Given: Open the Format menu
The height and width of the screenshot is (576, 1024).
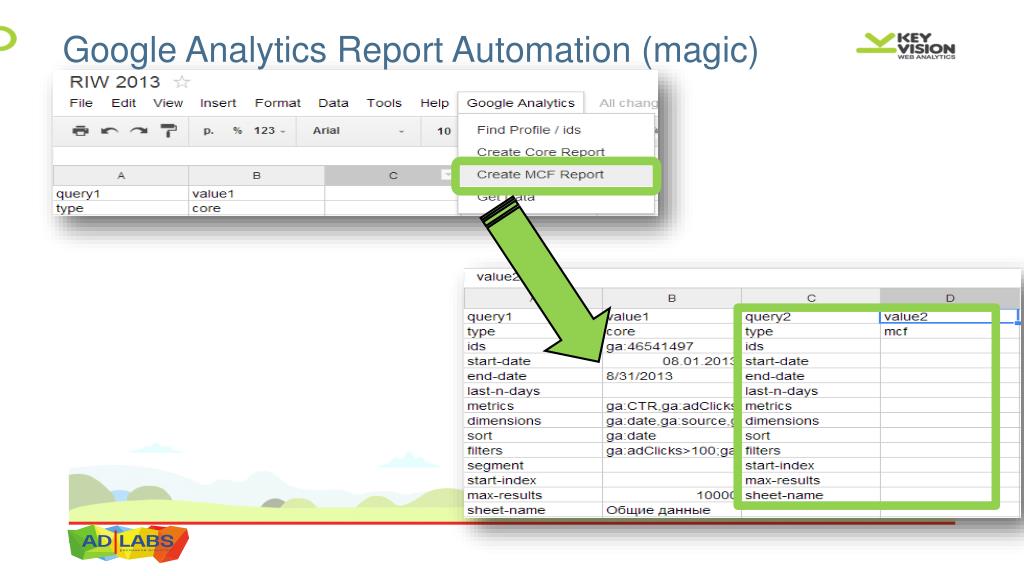Looking at the screenshot, I should click(x=278, y=103).
